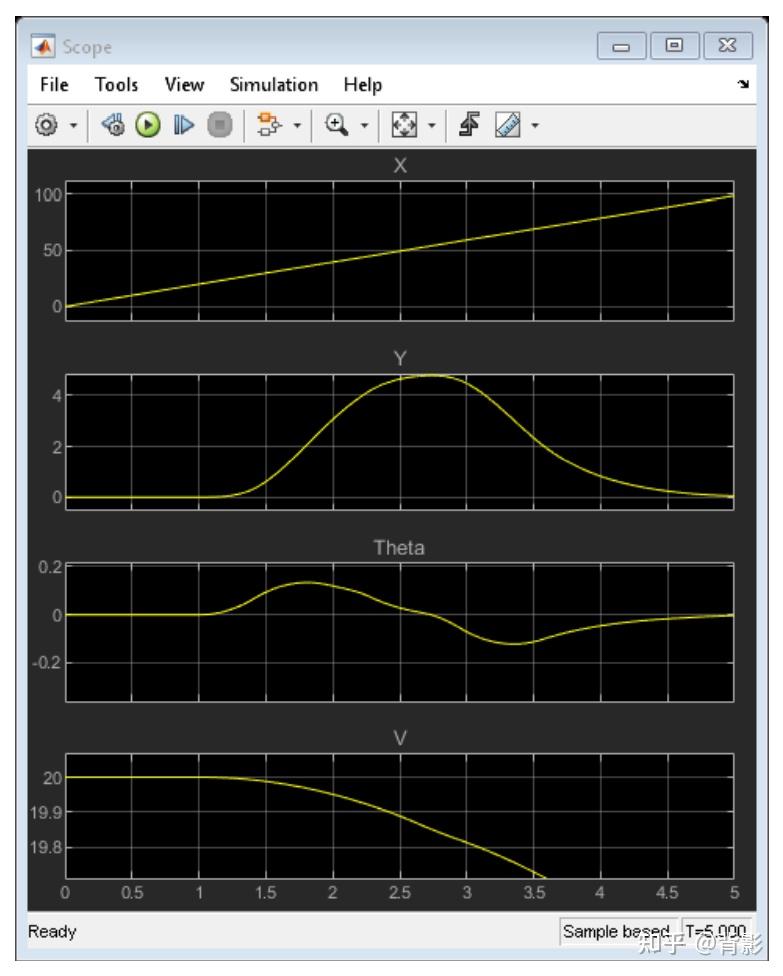Click the Sample based status field
The width and height of the screenshot is (783, 976).
pyautogui.click(x=617, y=931)
